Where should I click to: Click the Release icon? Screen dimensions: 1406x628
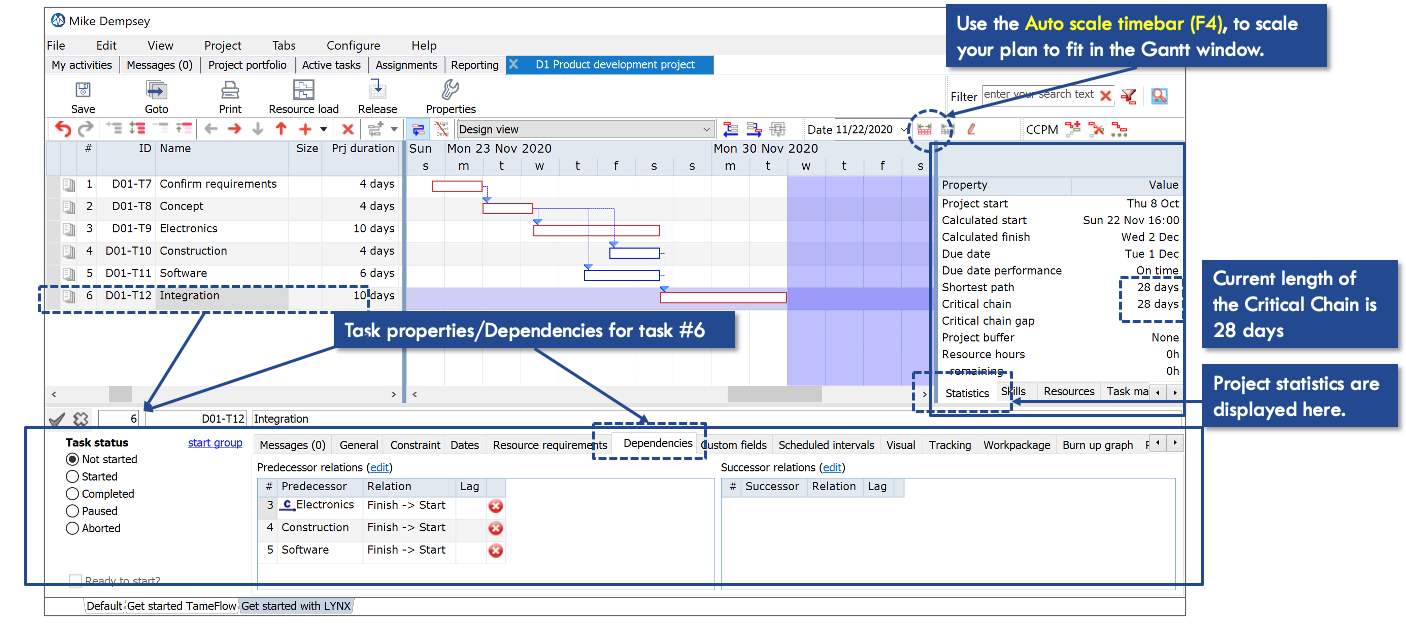377,90
